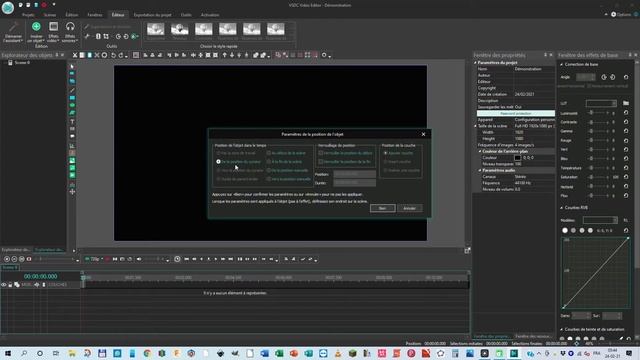The image size is (640, 360).
Task: Select the chart tool in vertical toolbar
Action: click(72, 145)
